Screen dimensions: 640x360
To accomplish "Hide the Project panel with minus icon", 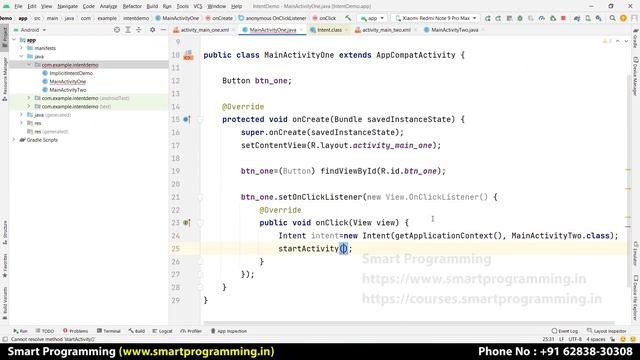I will (163, 30).
